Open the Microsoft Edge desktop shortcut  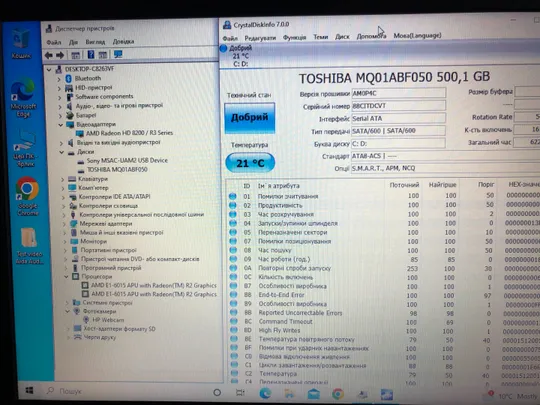point(23,97)
